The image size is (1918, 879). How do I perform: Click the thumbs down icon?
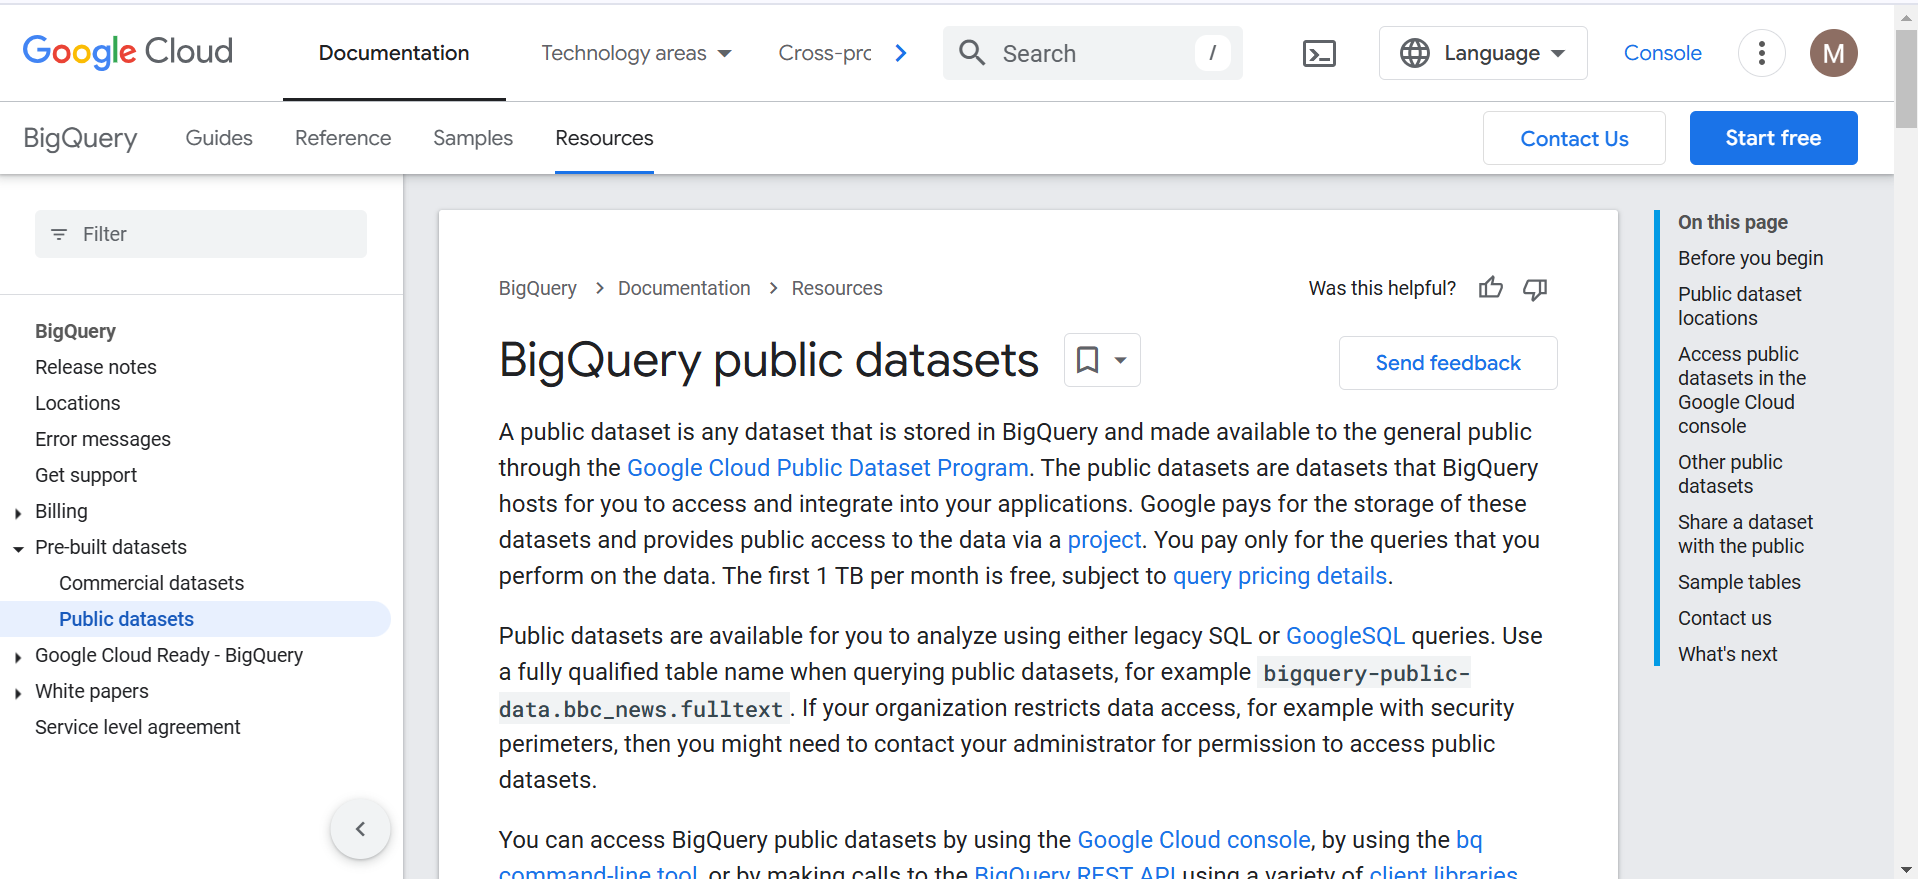point(1535,289)
